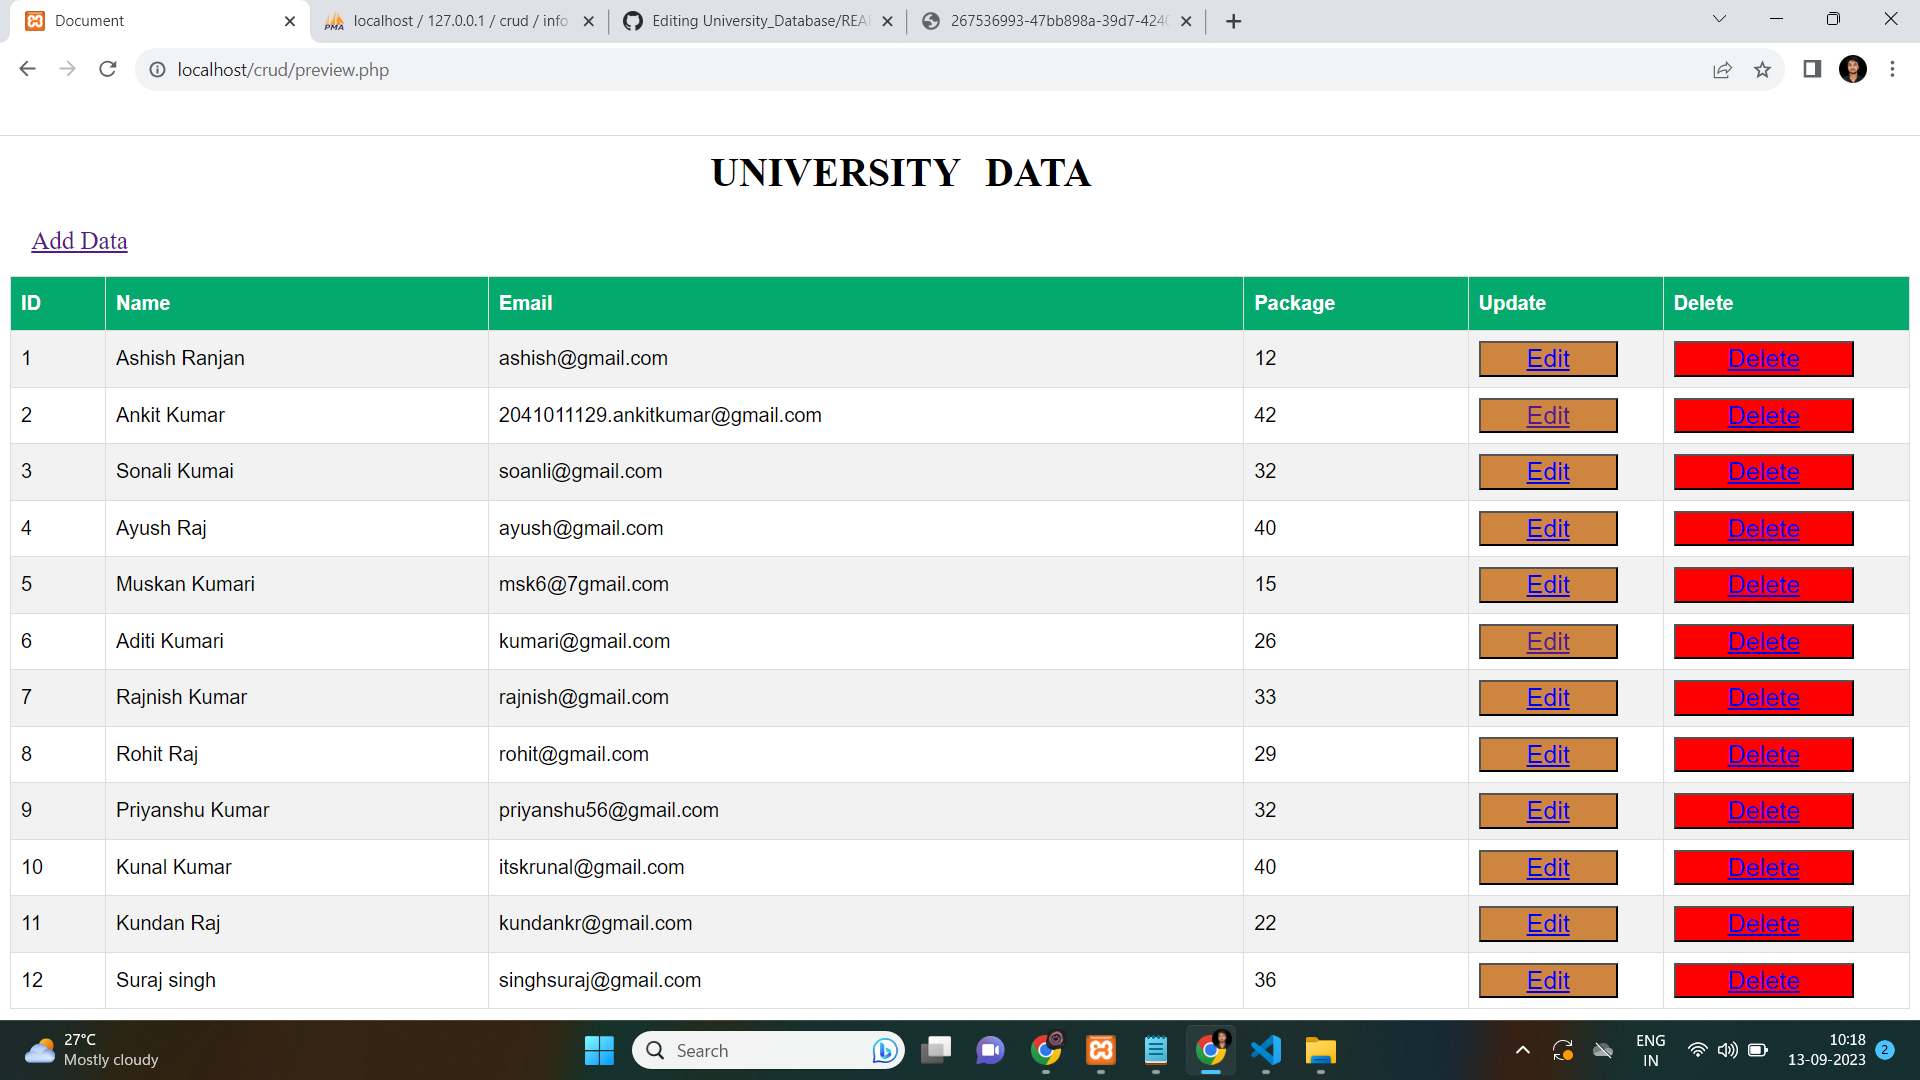The height and width of the screenshot is (1080, 1920).
Task: Reload the preview.php page
Action: (107, 69)
